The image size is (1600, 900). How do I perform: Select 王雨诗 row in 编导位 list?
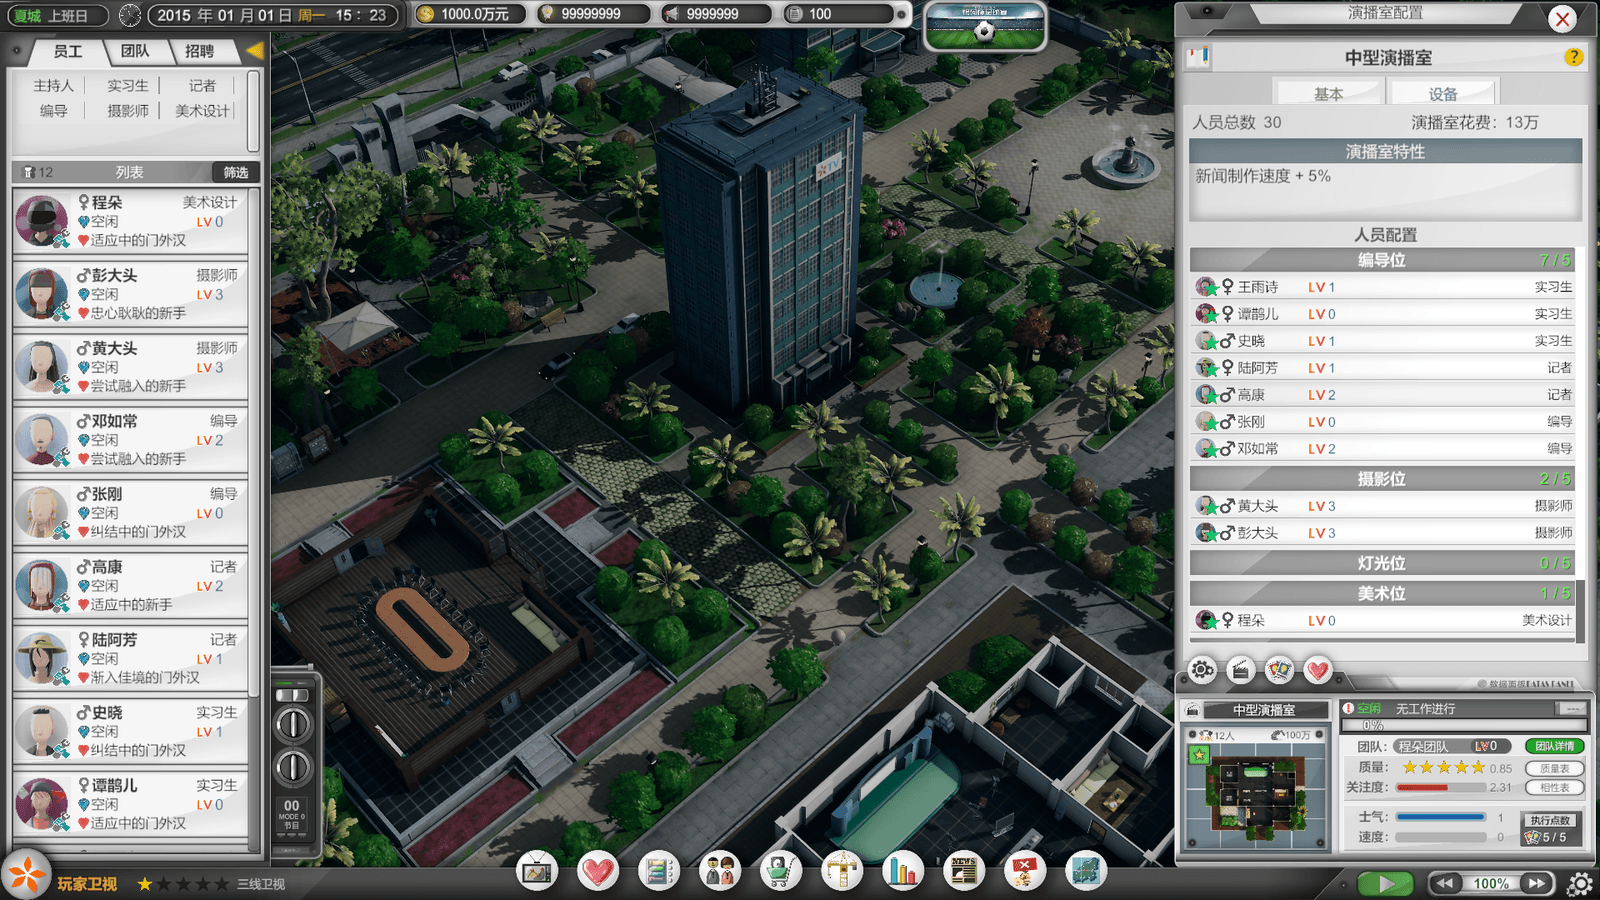tap(1383, 287)
